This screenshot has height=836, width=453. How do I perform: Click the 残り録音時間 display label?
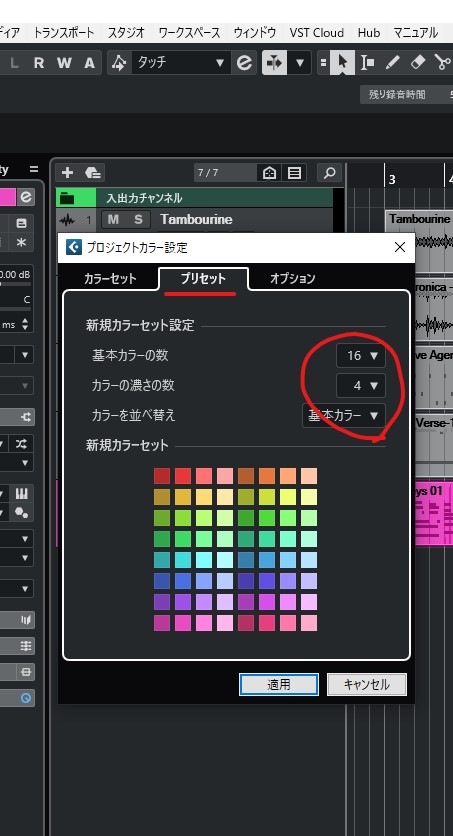397,94
